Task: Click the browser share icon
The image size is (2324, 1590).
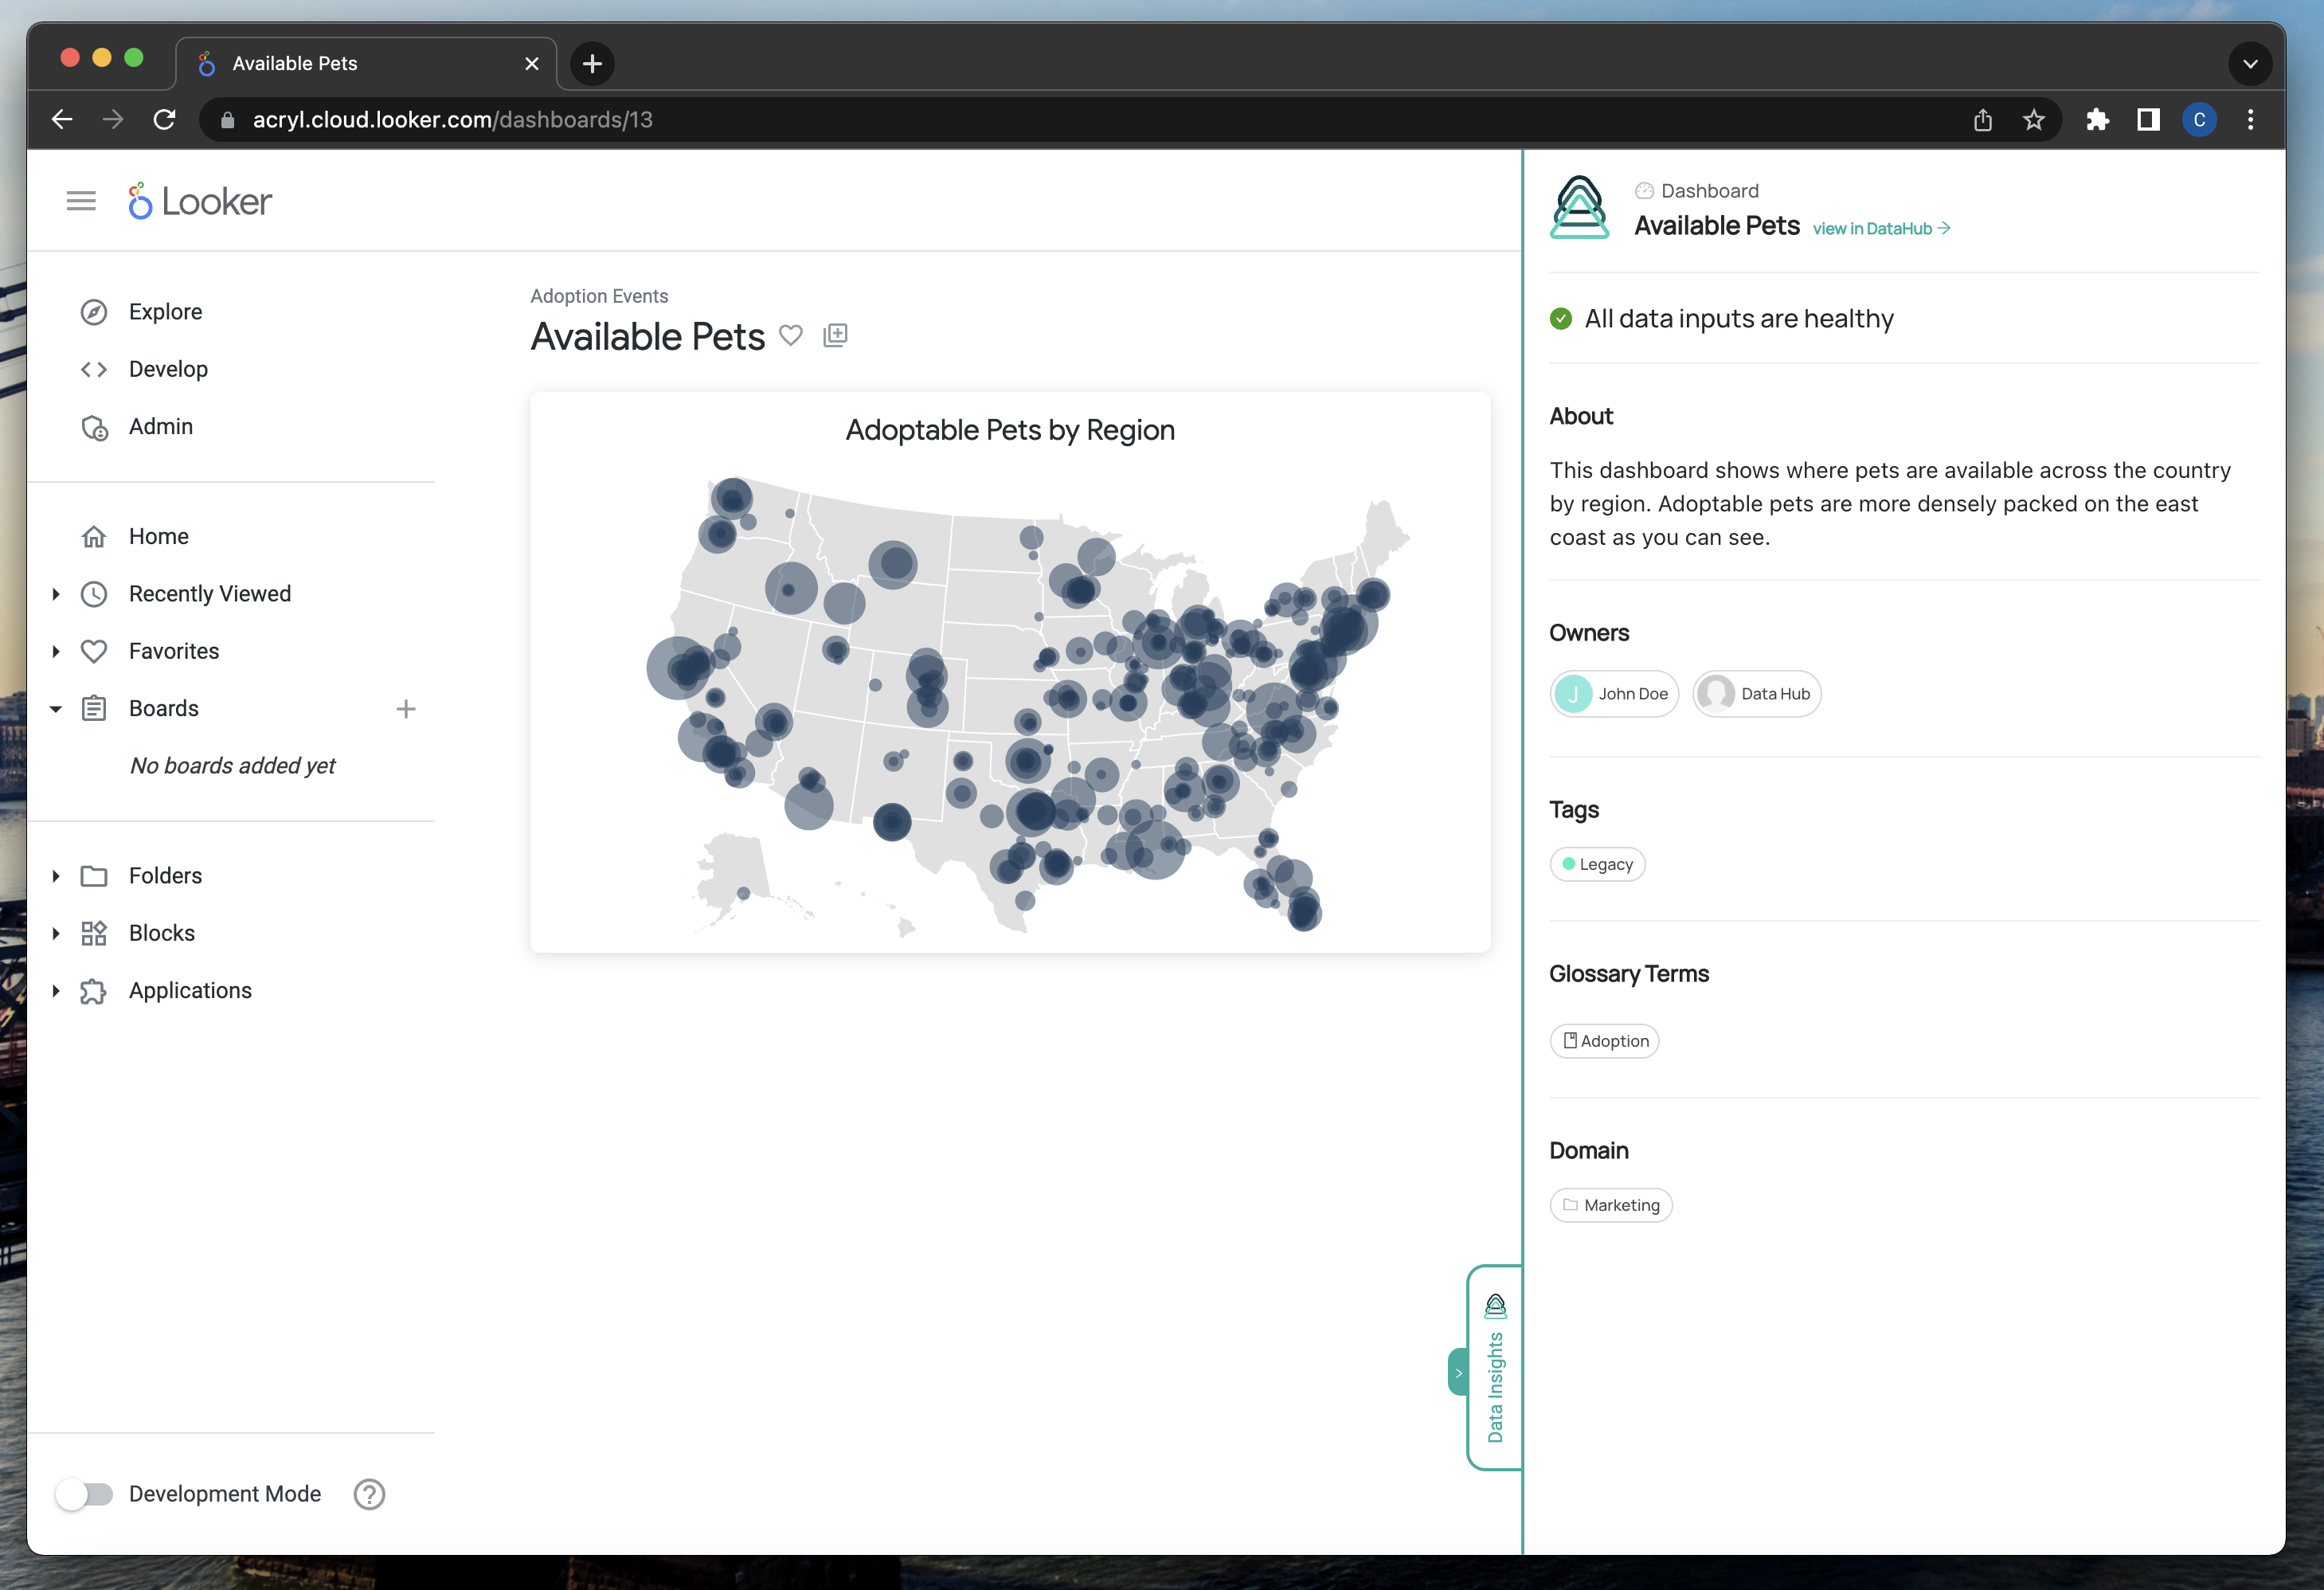Action: [x=1983, y=120]
